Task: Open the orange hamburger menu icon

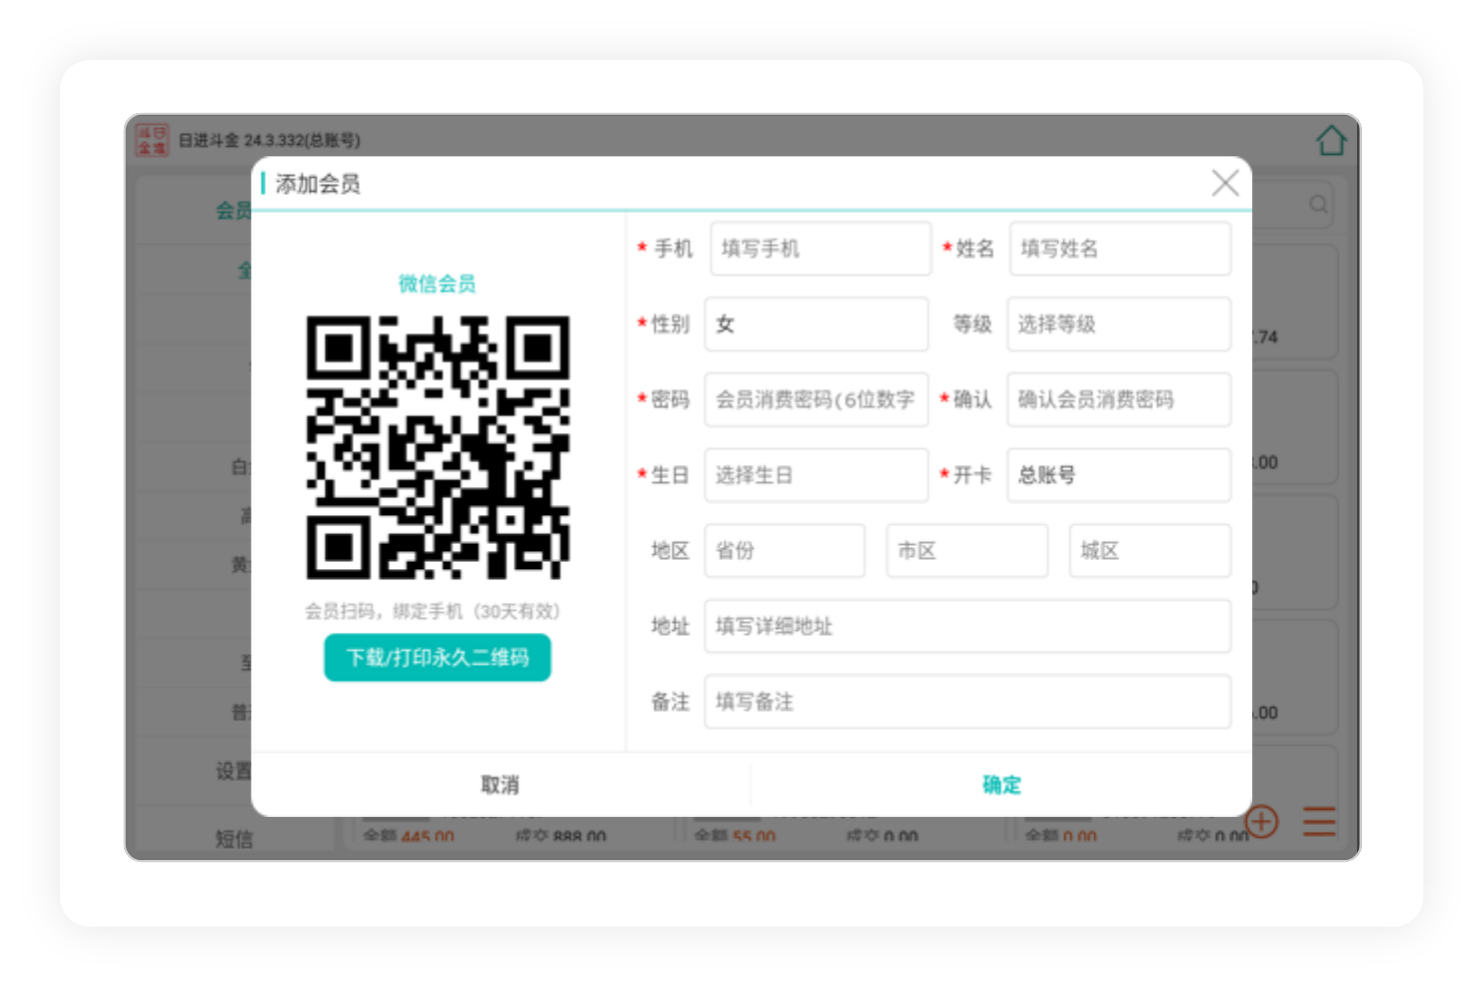Action: point(1319,821)
